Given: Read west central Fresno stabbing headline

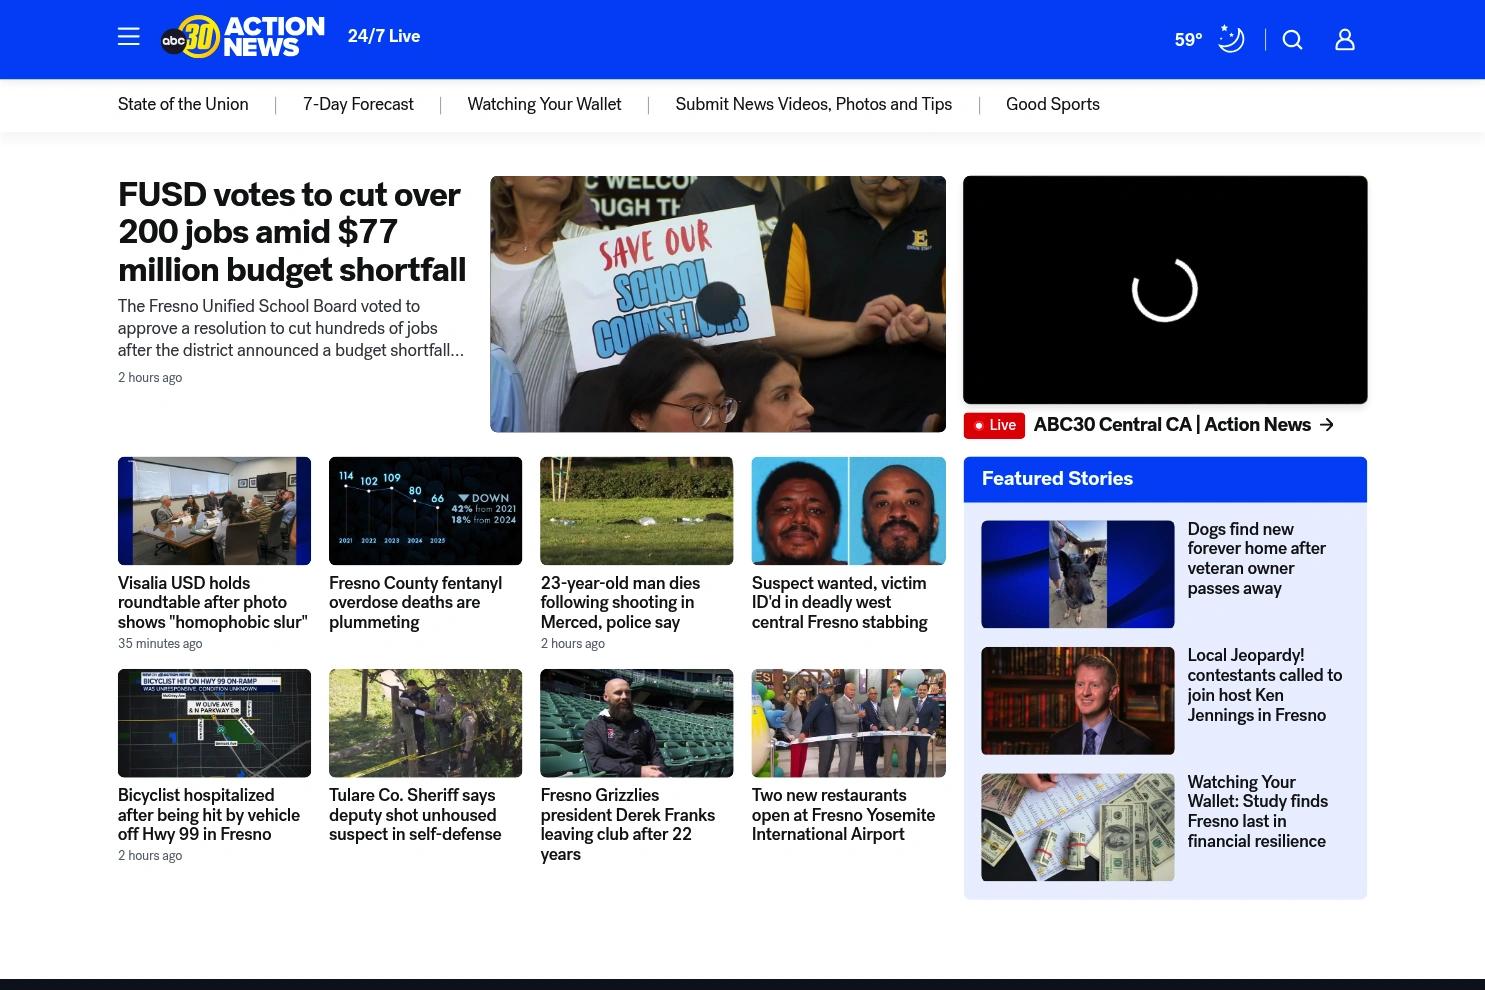Looking at the screenshot, I should click(840, 602).
